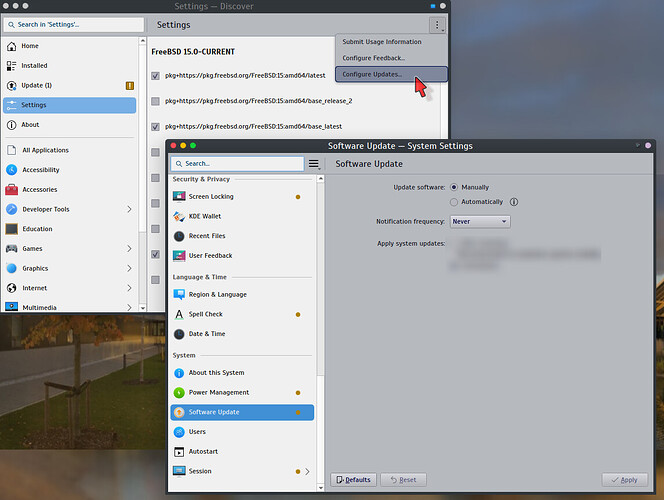Select Software Update in System Settings sidebar
Image resolution: width=664 pixels, height=500 pixels.
point(242,412)
